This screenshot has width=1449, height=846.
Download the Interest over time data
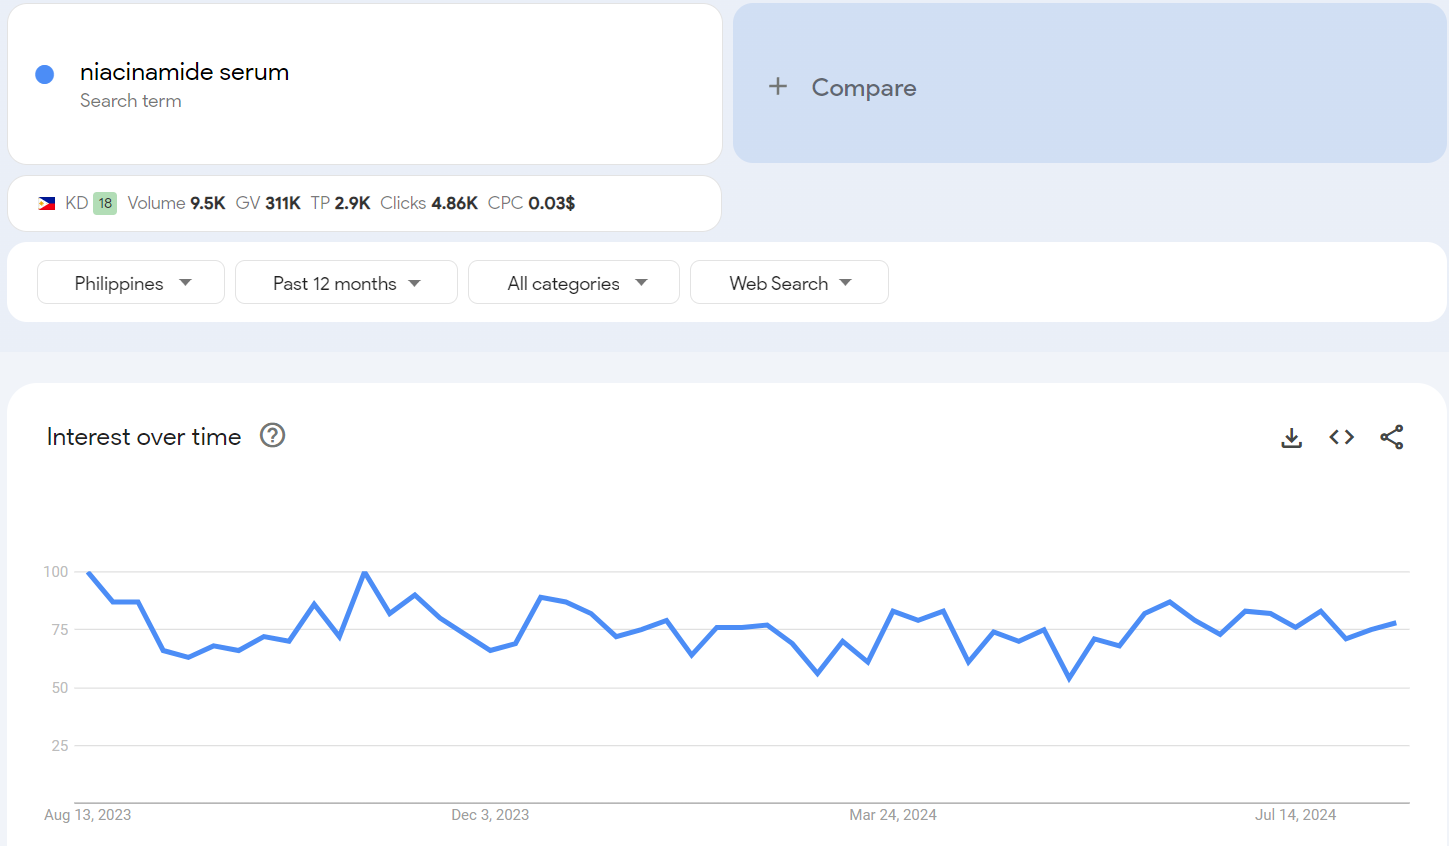[1291, 437]
